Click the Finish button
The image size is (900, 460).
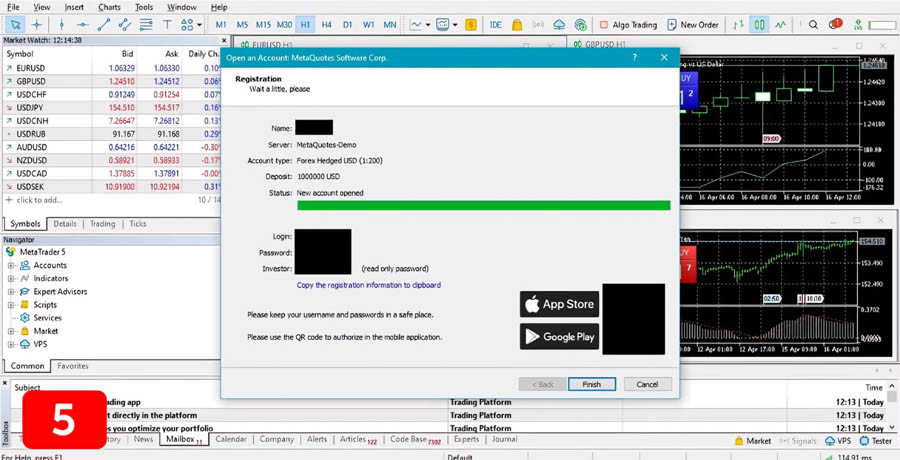592,384
